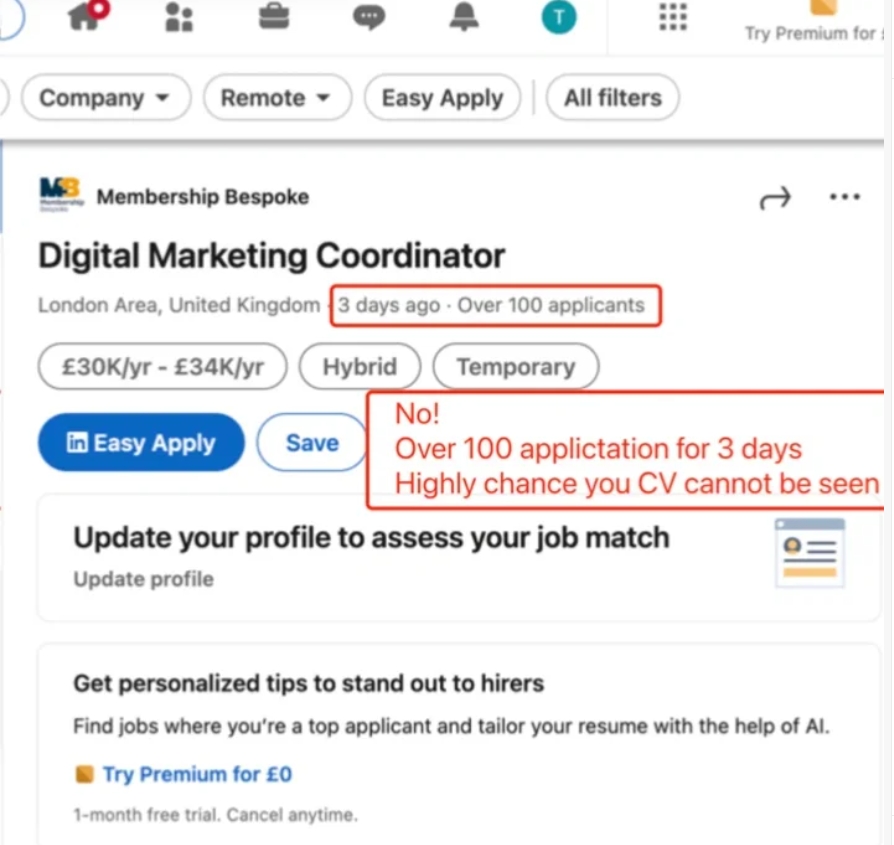Click the profile document illustration thumbnail
The height and width of the screenshot is (845, 894).
[810, 551]
